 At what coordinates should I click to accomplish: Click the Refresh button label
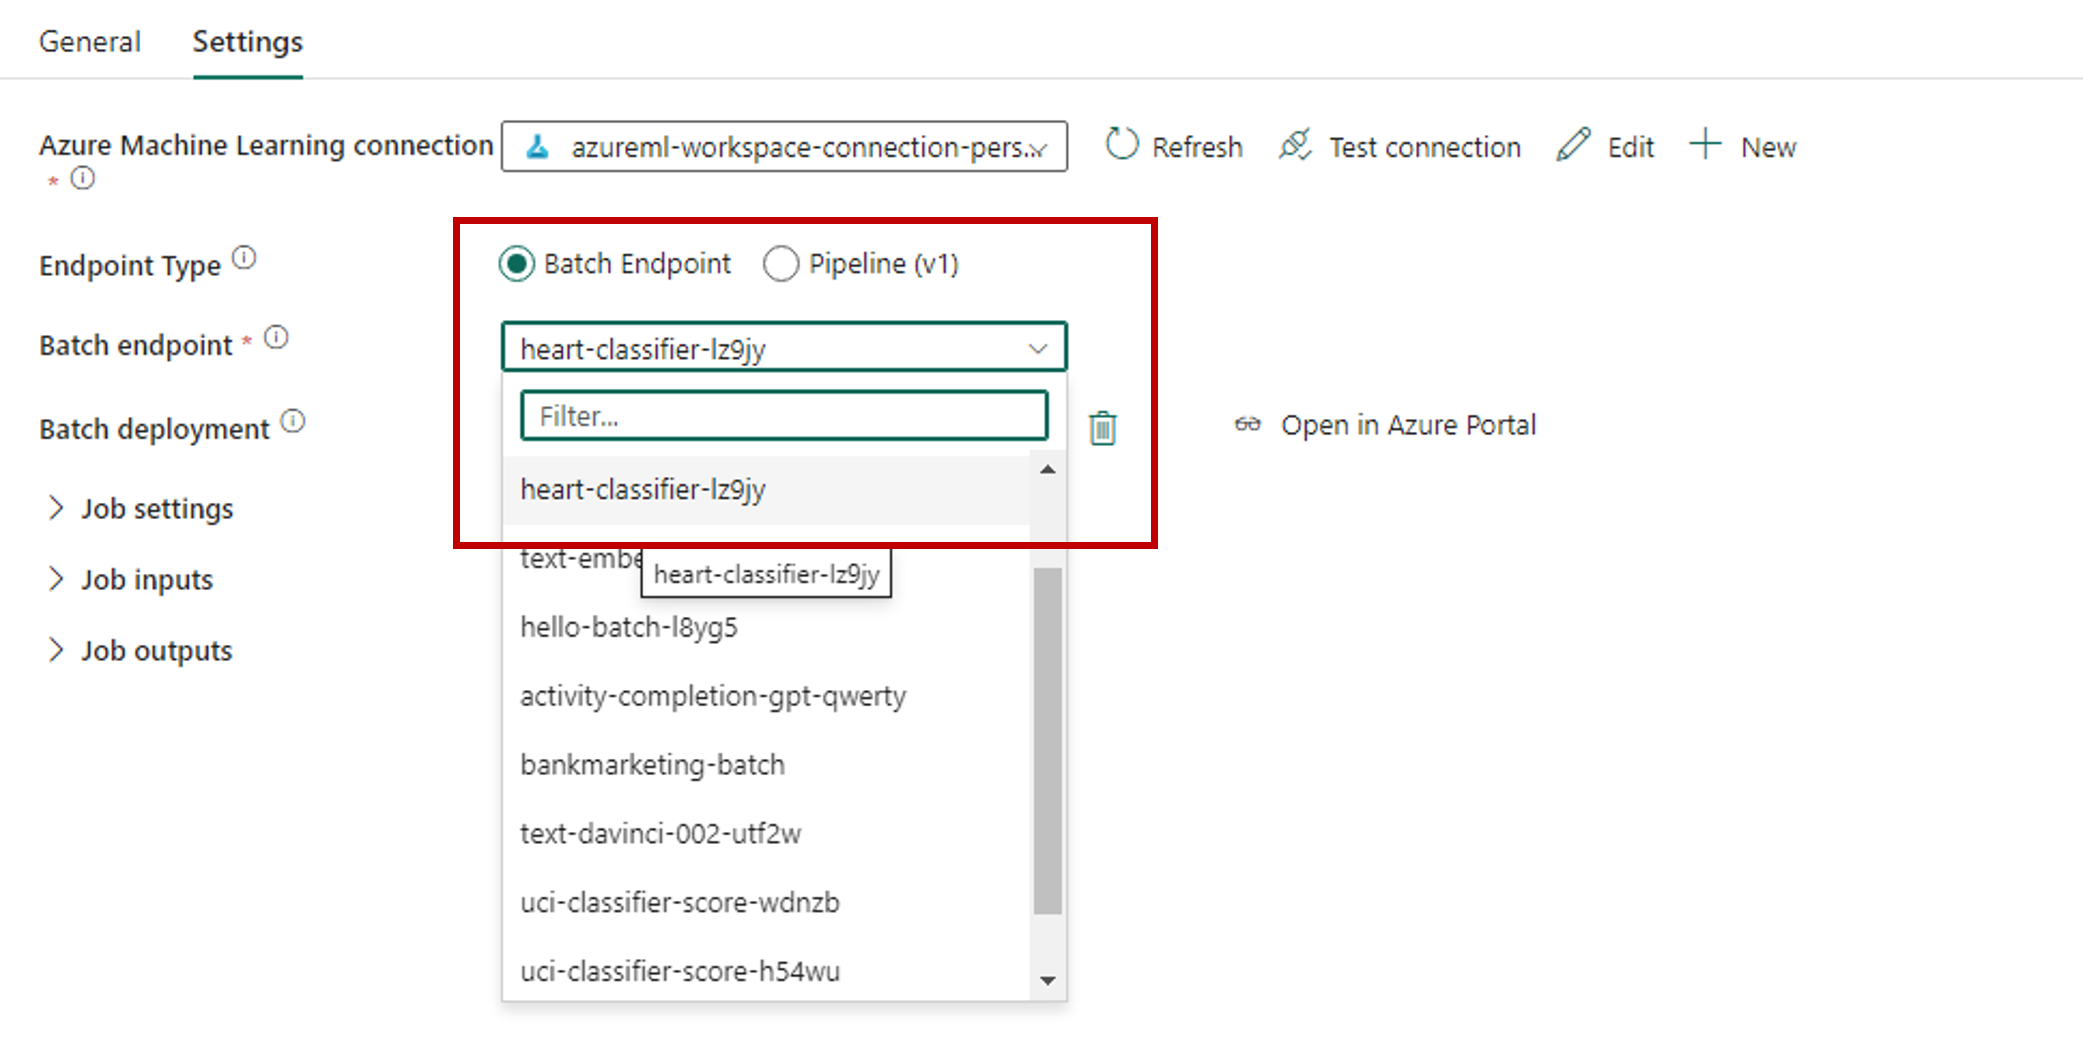[x=1197, y=147]
